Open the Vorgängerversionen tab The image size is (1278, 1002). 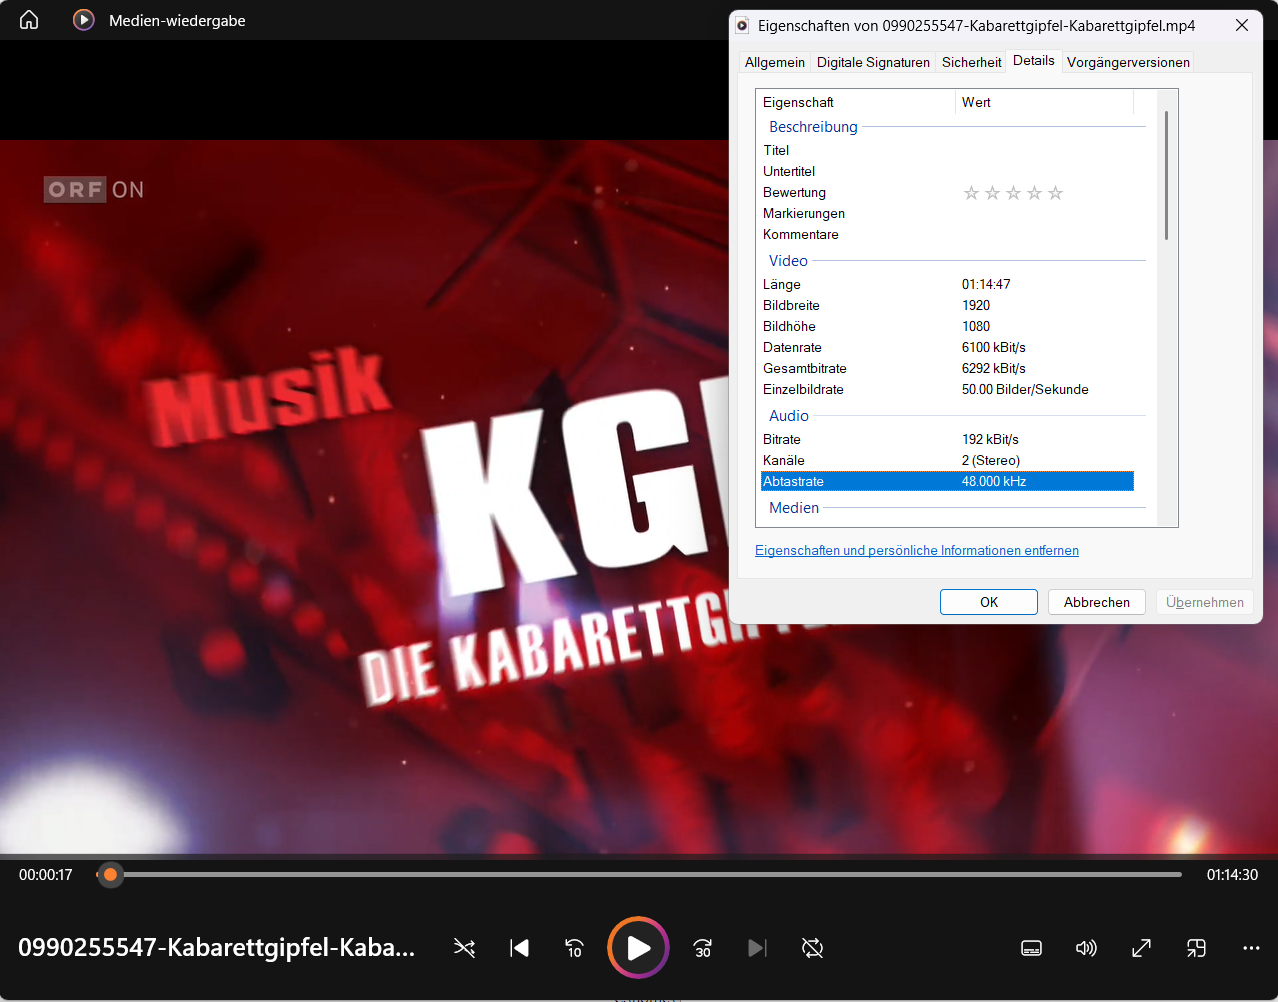pos(1128,62)
